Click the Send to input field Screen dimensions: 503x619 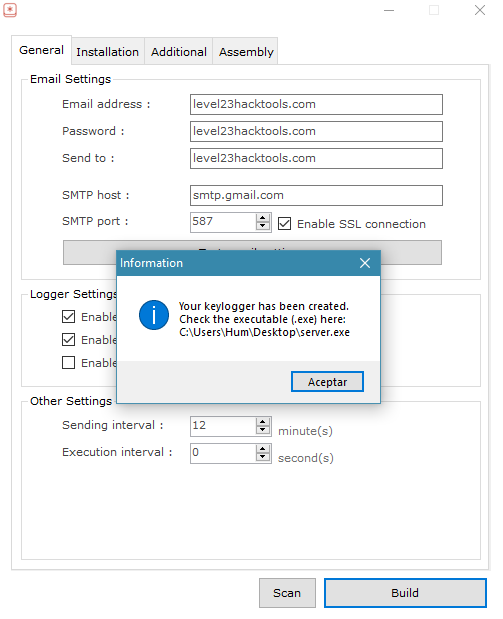[x=316, y=158]
